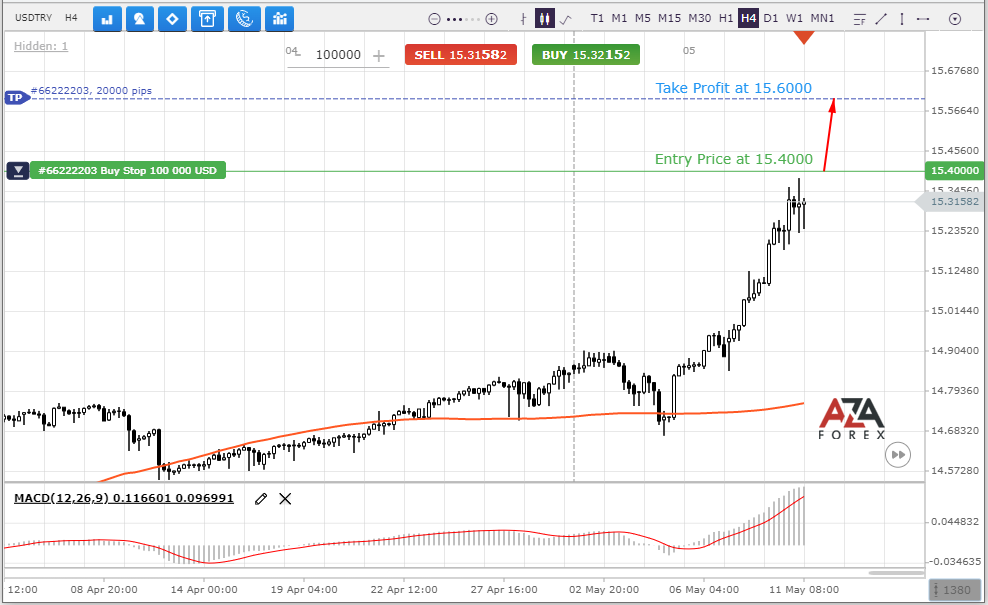Click the current price 15.31582 axis label

pos(952,202)
